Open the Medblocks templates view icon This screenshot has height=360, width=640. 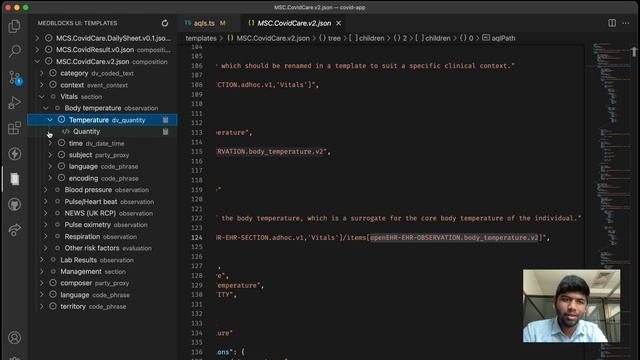(x=15, y=179)
